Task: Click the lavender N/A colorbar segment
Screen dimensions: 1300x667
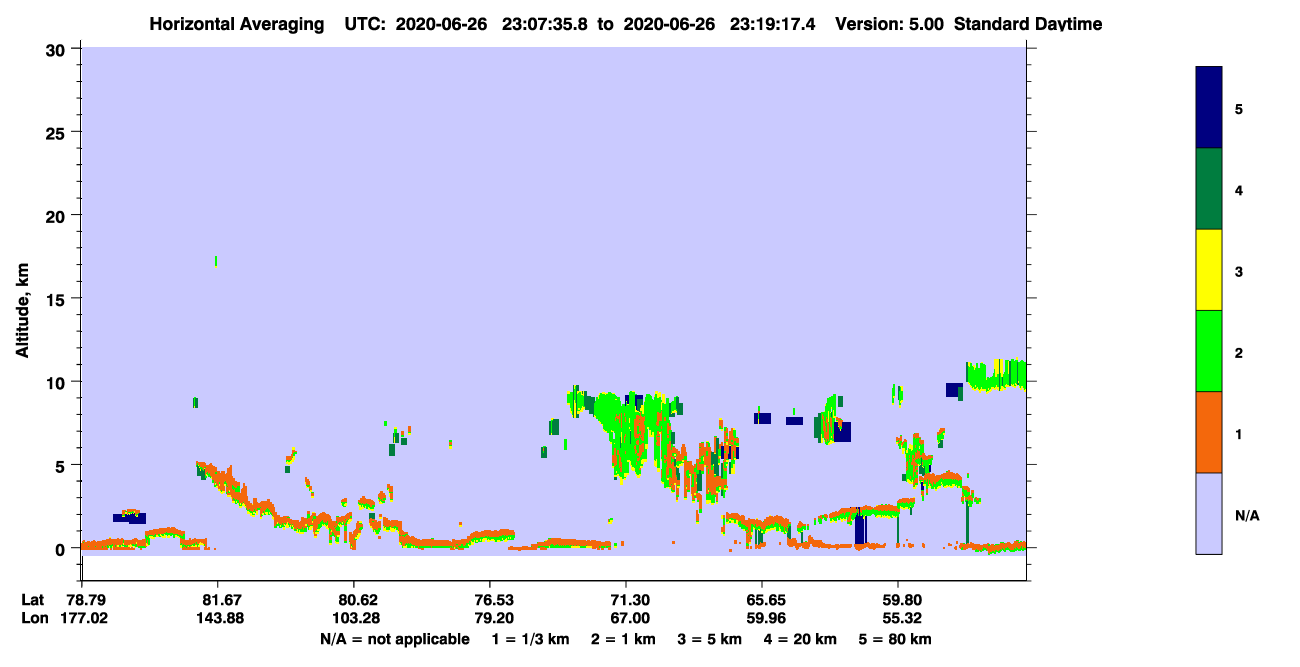Action: point(1209,513)
